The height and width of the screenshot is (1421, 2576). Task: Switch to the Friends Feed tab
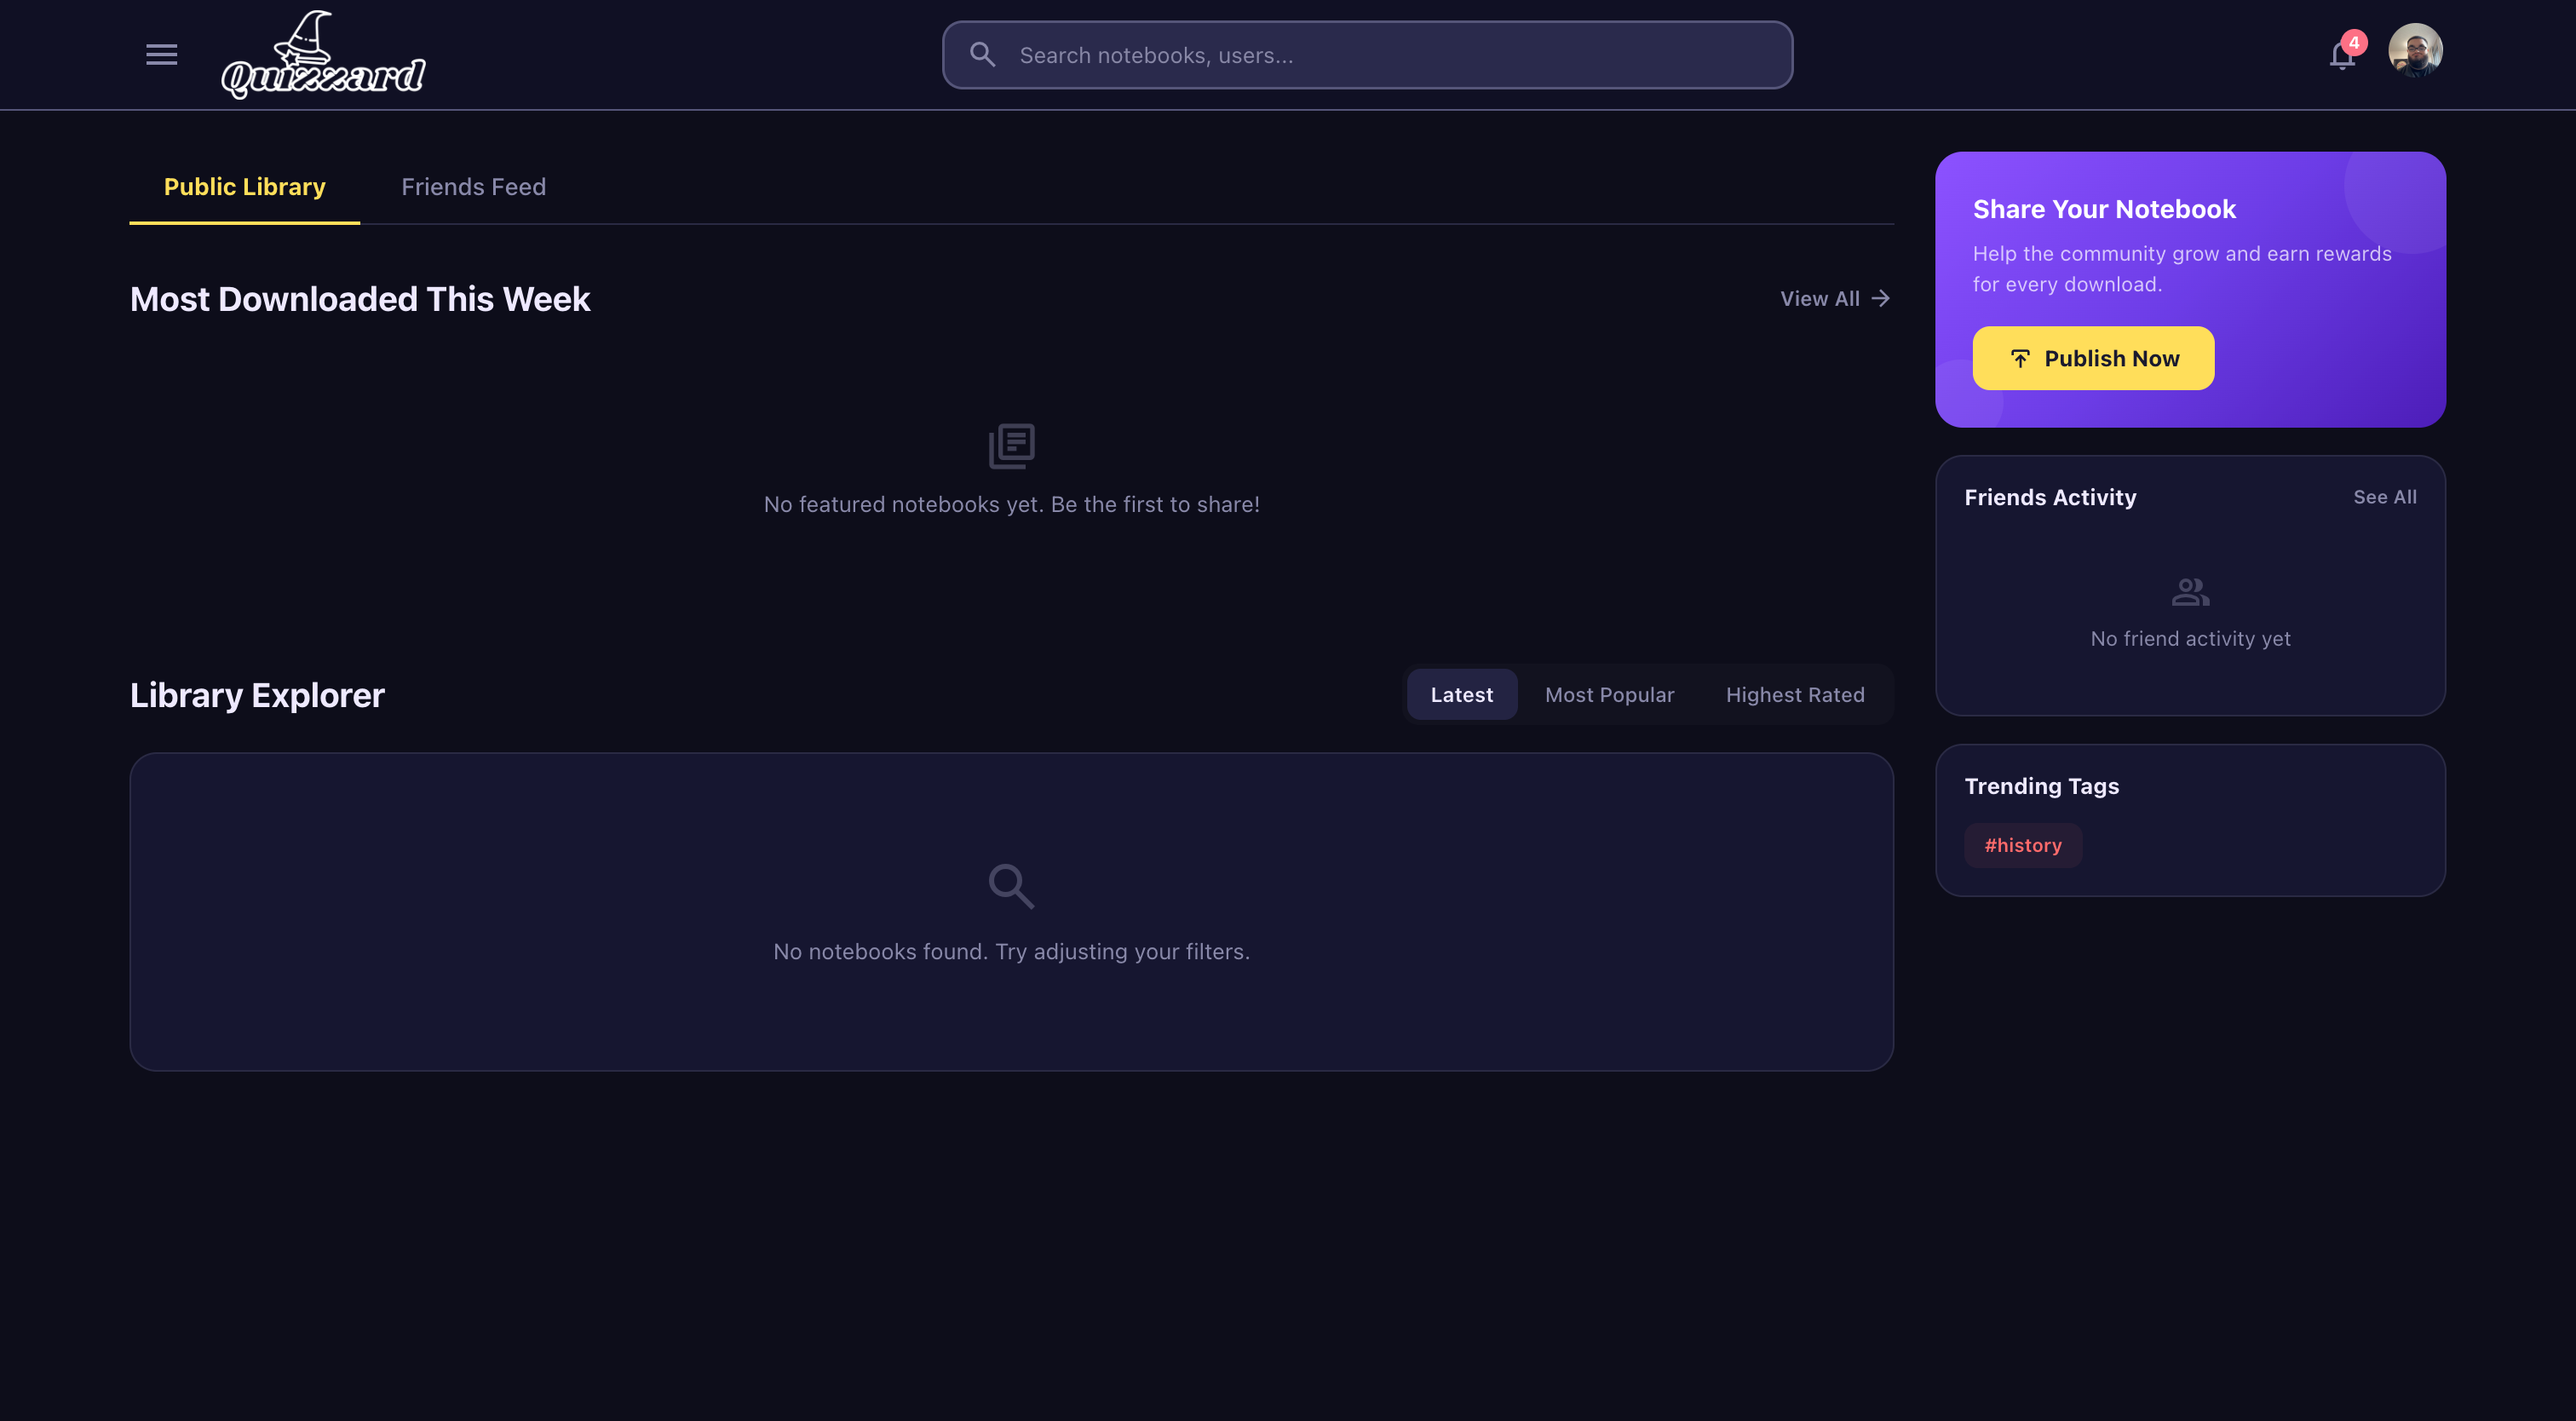(473, 187)
